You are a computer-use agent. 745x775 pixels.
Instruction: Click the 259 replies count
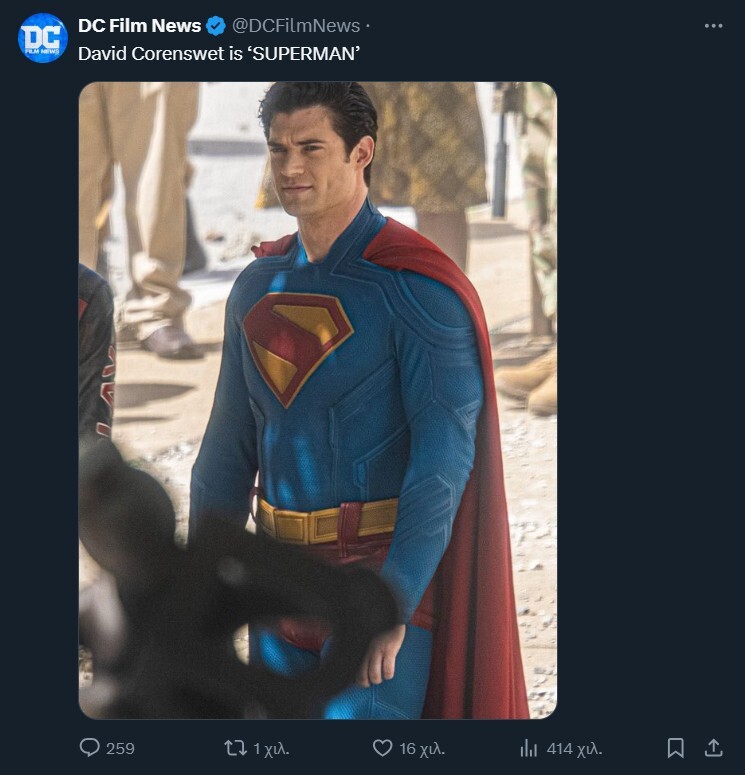(x=120, y=748)
